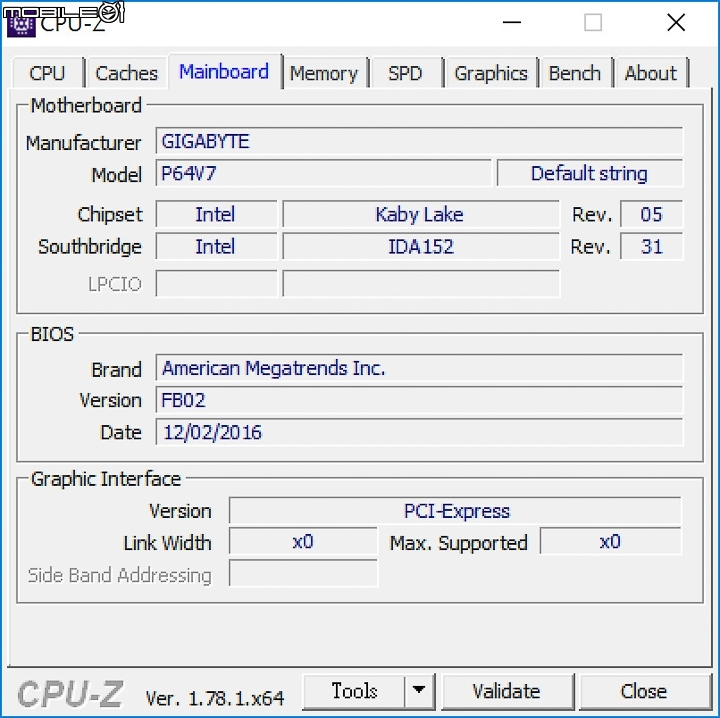Click the Kaby Lake chipset field
720x718 pixels.
coord(421,214)
